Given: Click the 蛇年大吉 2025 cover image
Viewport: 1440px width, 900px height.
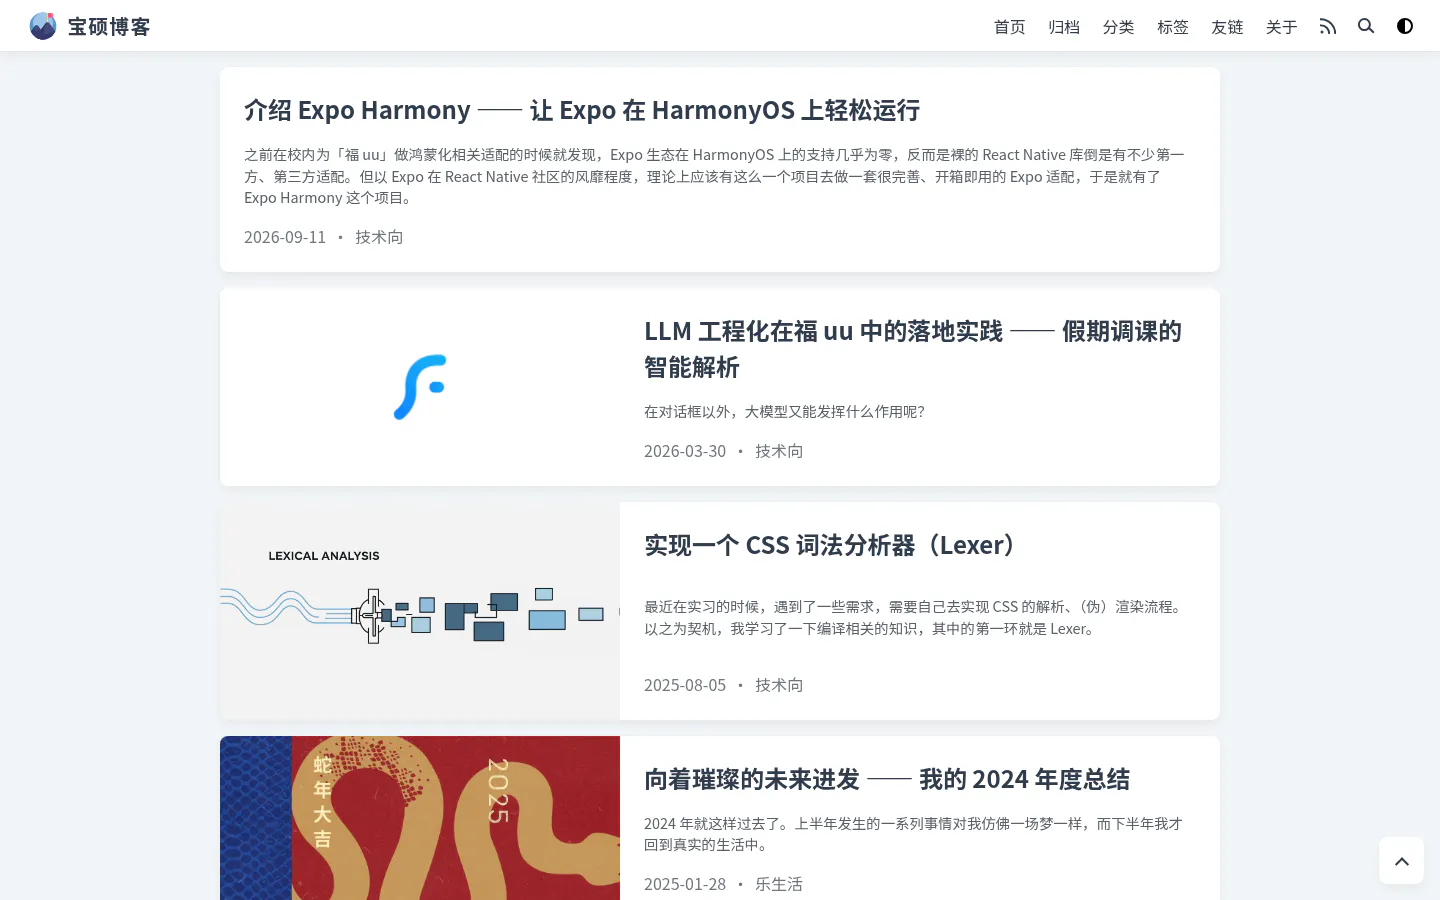Looking at the screenshot, I should [x=420, y=818].
